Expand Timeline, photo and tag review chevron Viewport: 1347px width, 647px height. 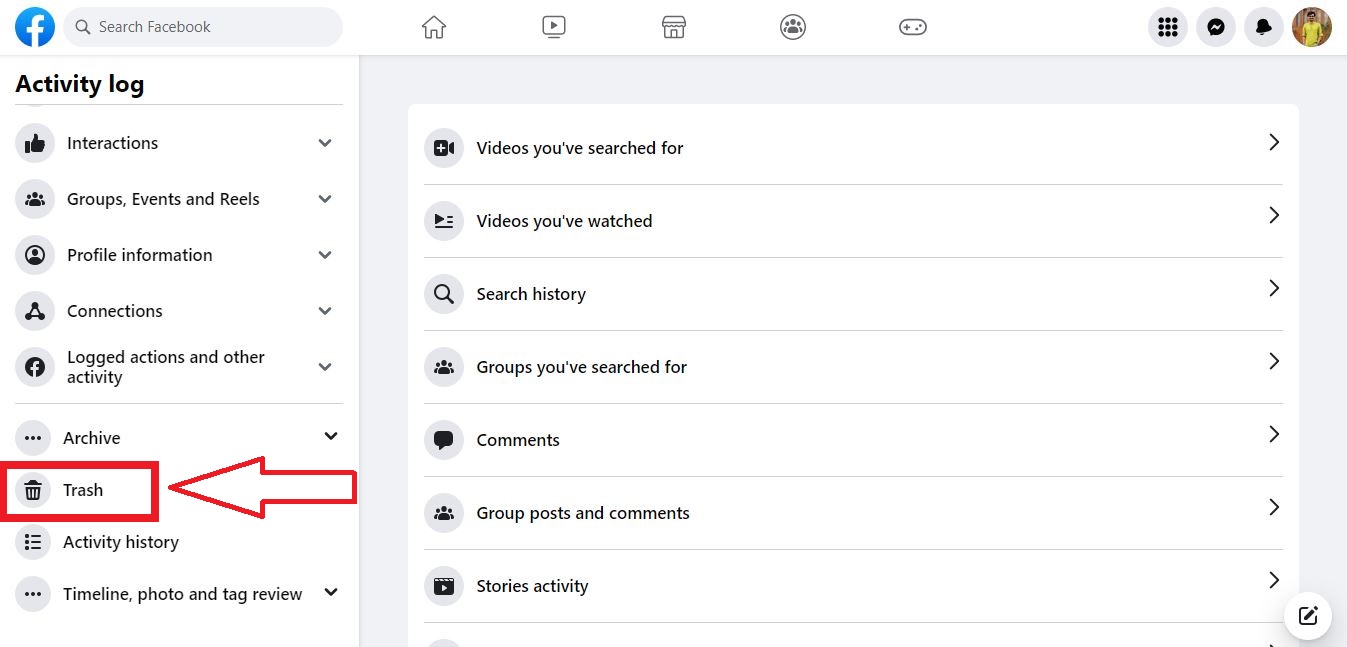coord(331,592)
